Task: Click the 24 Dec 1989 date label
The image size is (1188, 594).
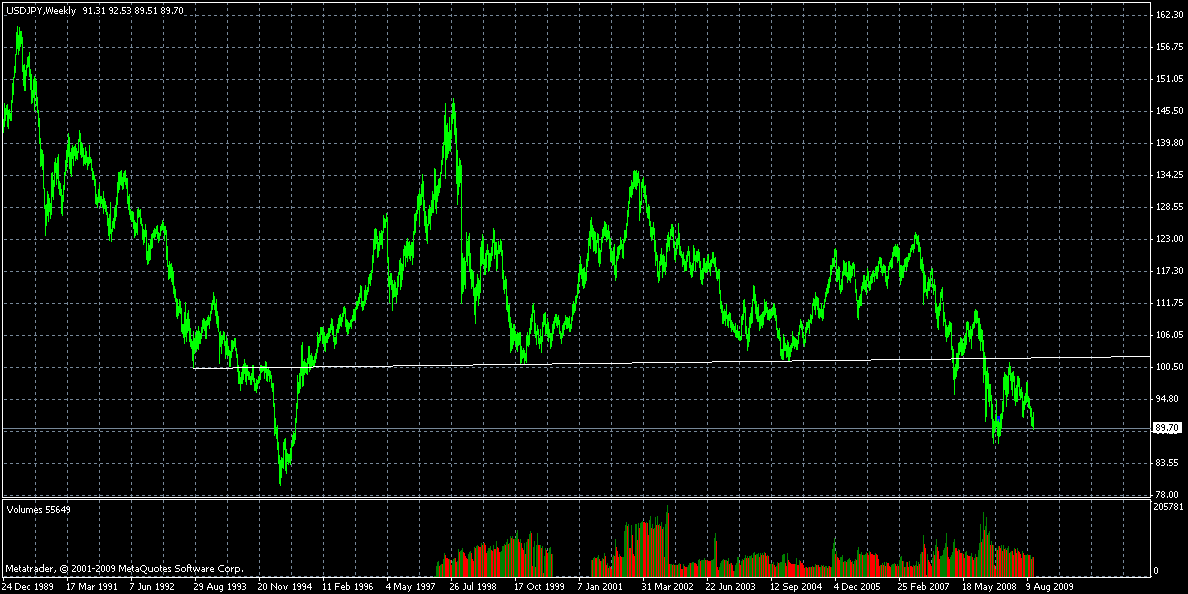Action: tap(27, 586)
